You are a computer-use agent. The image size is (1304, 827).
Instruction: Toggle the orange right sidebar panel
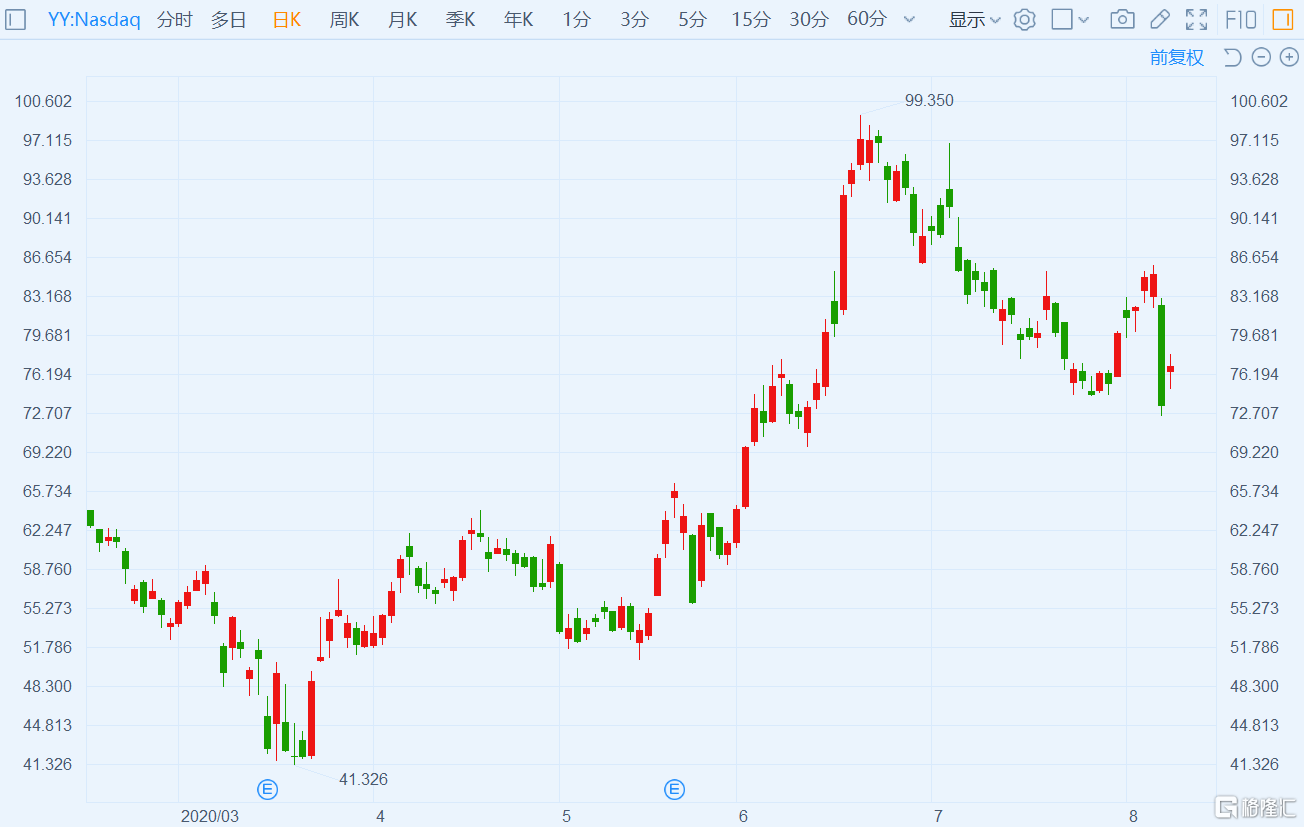1281,20
